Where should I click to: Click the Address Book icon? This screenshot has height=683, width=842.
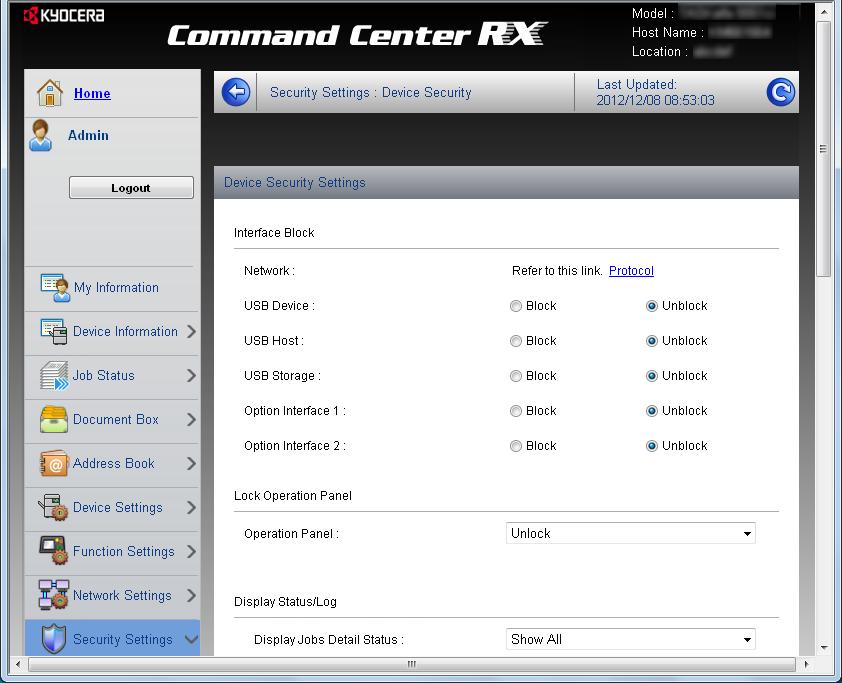(x=54, y=463)
